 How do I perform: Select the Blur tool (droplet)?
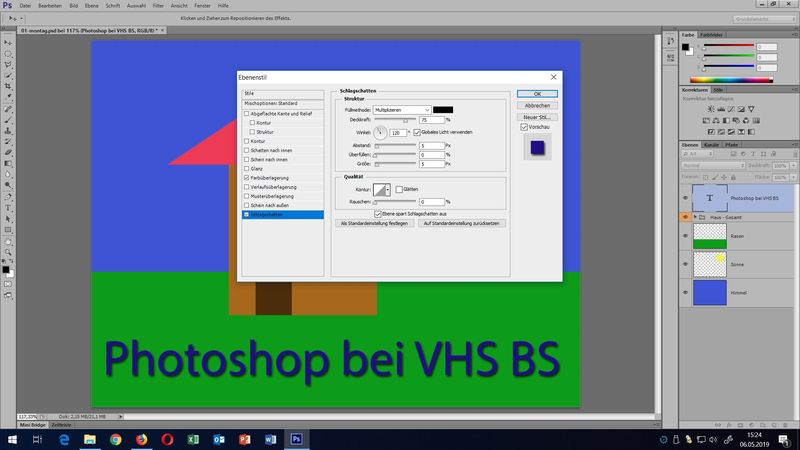[8, 174]
